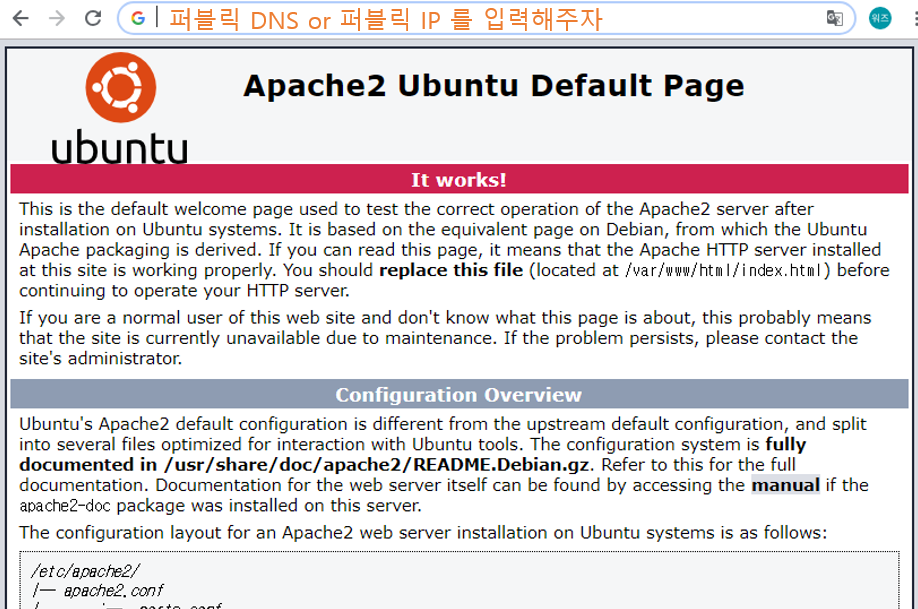
Task: Click the 'It works!' banner text
Action: click(x=458, y=180)
